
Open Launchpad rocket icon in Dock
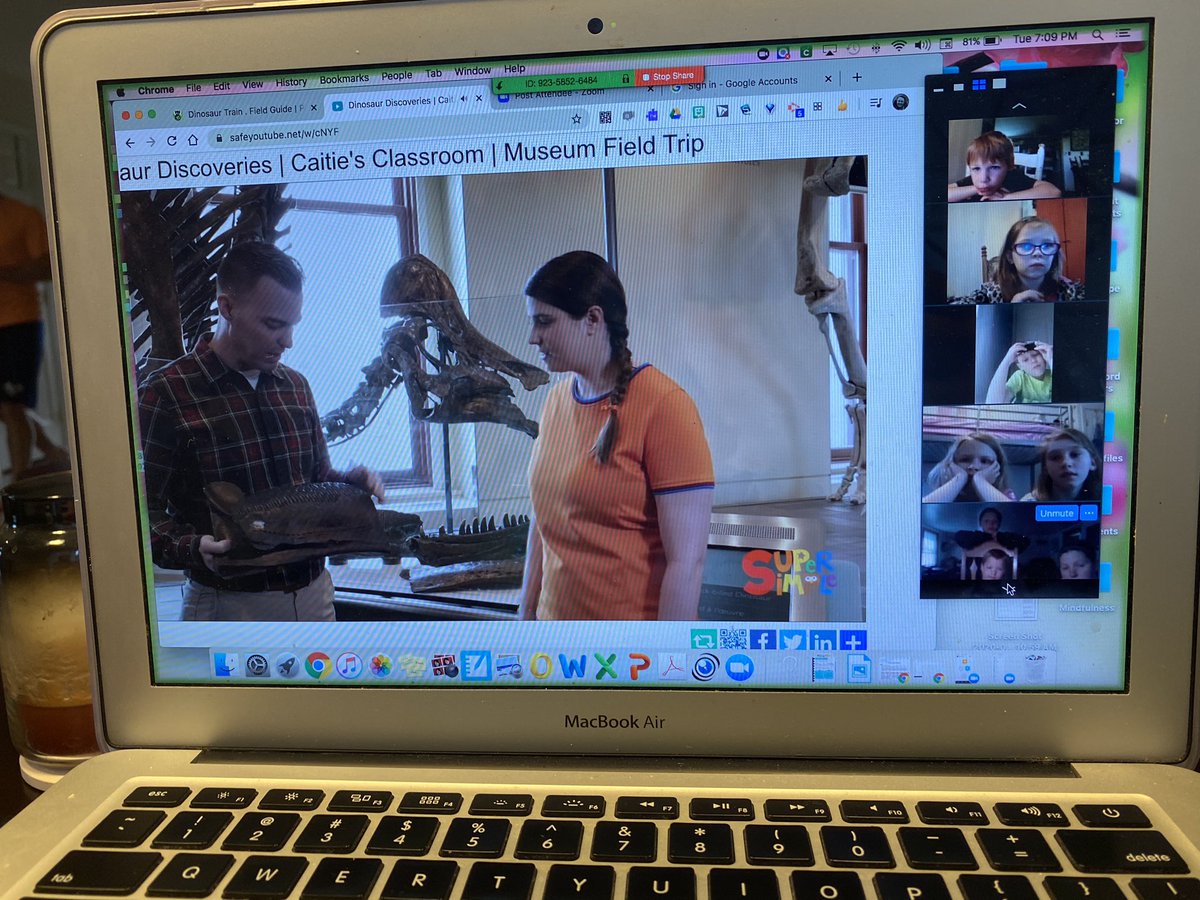[287, 665]
